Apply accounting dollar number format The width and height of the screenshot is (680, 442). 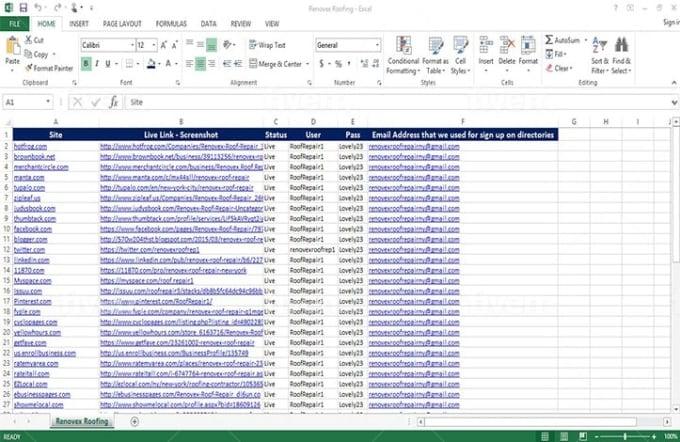tap(321, 64)
